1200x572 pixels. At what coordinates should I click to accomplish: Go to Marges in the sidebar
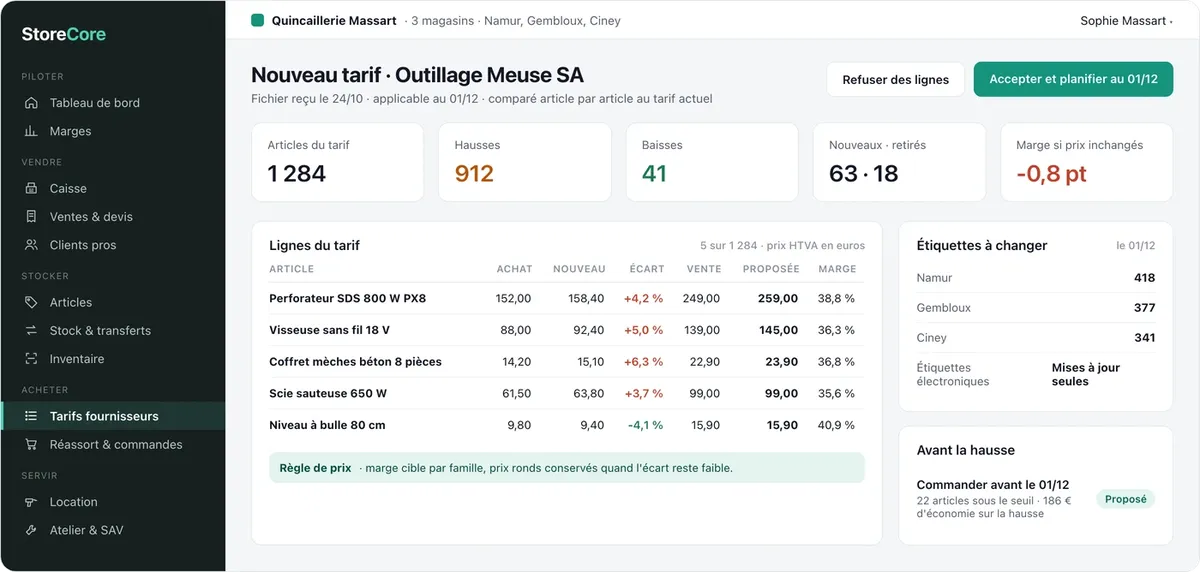(112, 131)
